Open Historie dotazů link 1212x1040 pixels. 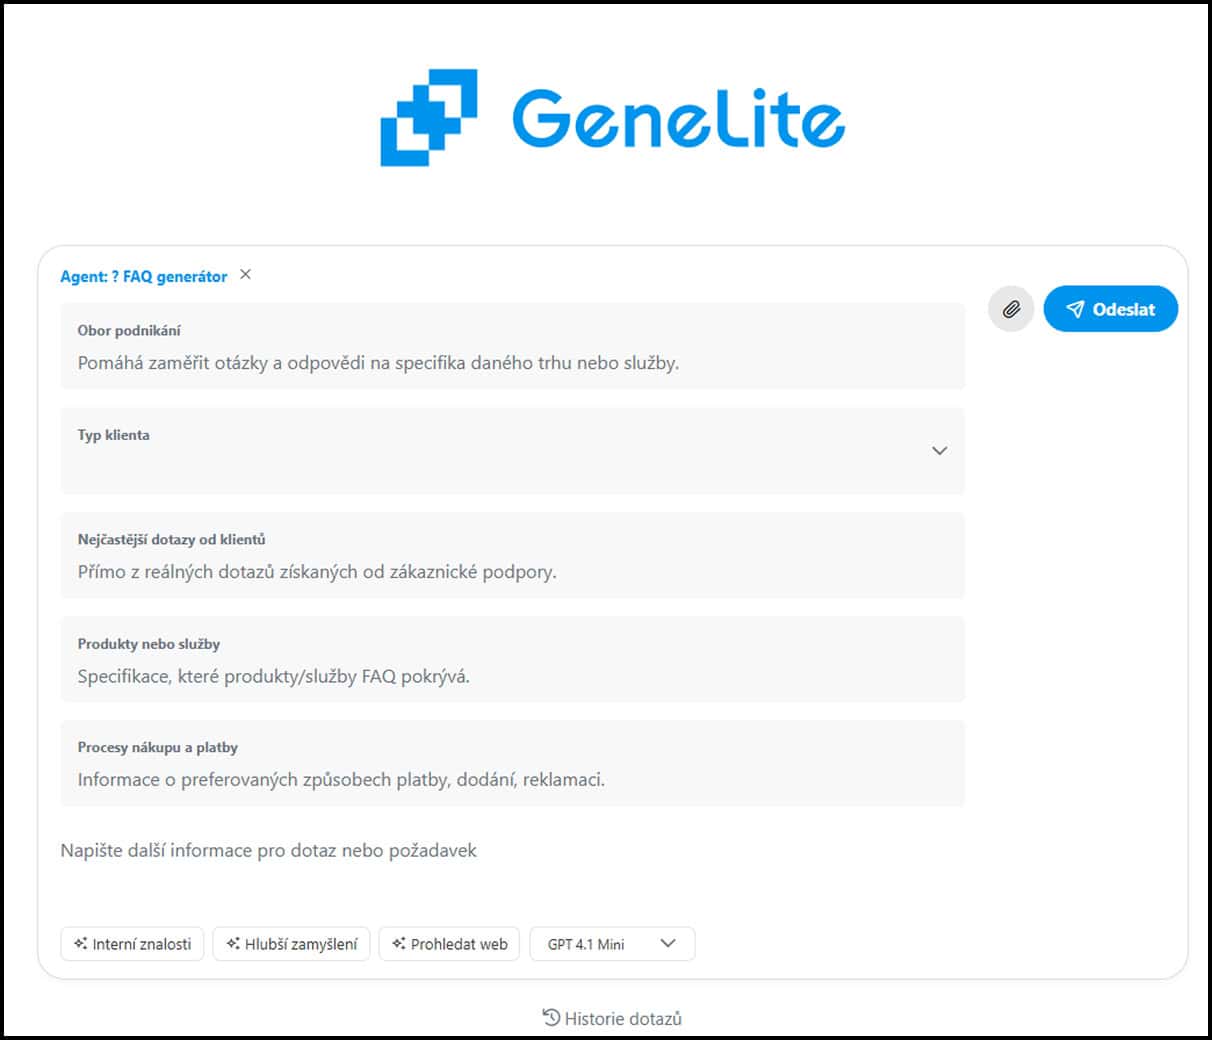tap(612, 1018)
